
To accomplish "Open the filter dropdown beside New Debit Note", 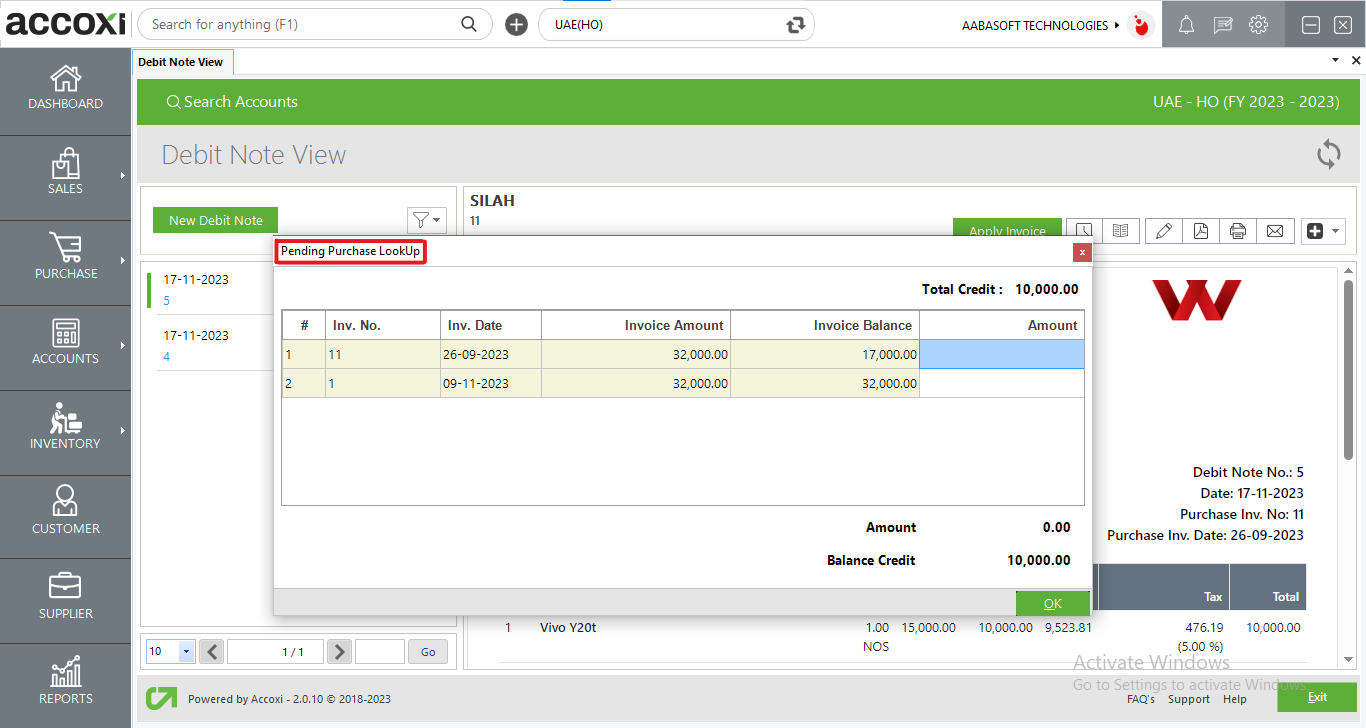I will tap(427, 220).
